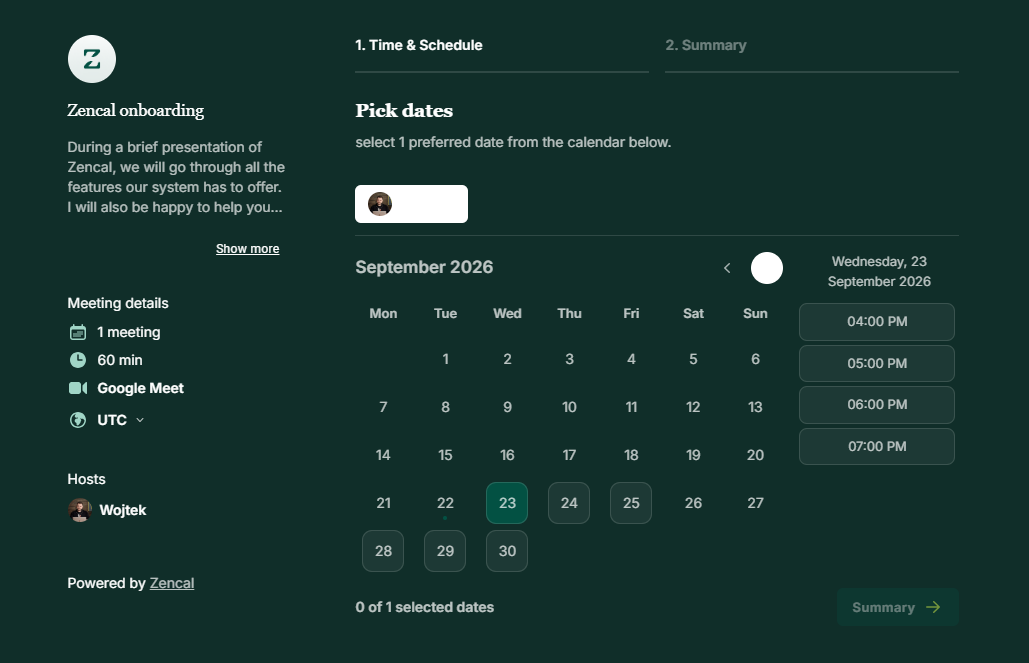Select September 23 on the calendar

[x=507, y=503]
